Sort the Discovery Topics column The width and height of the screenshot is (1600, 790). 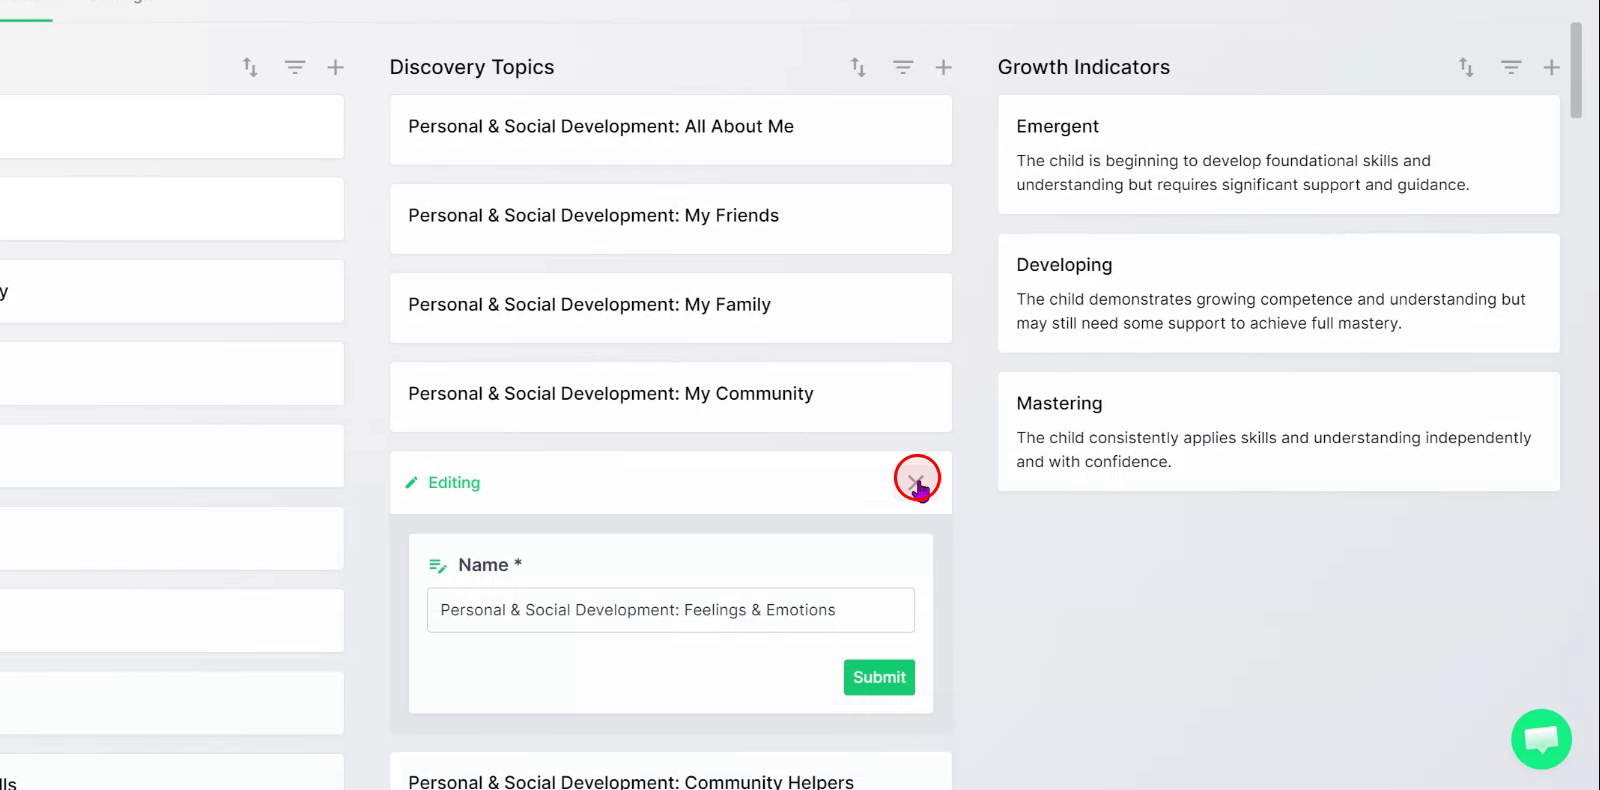[858, 67]
